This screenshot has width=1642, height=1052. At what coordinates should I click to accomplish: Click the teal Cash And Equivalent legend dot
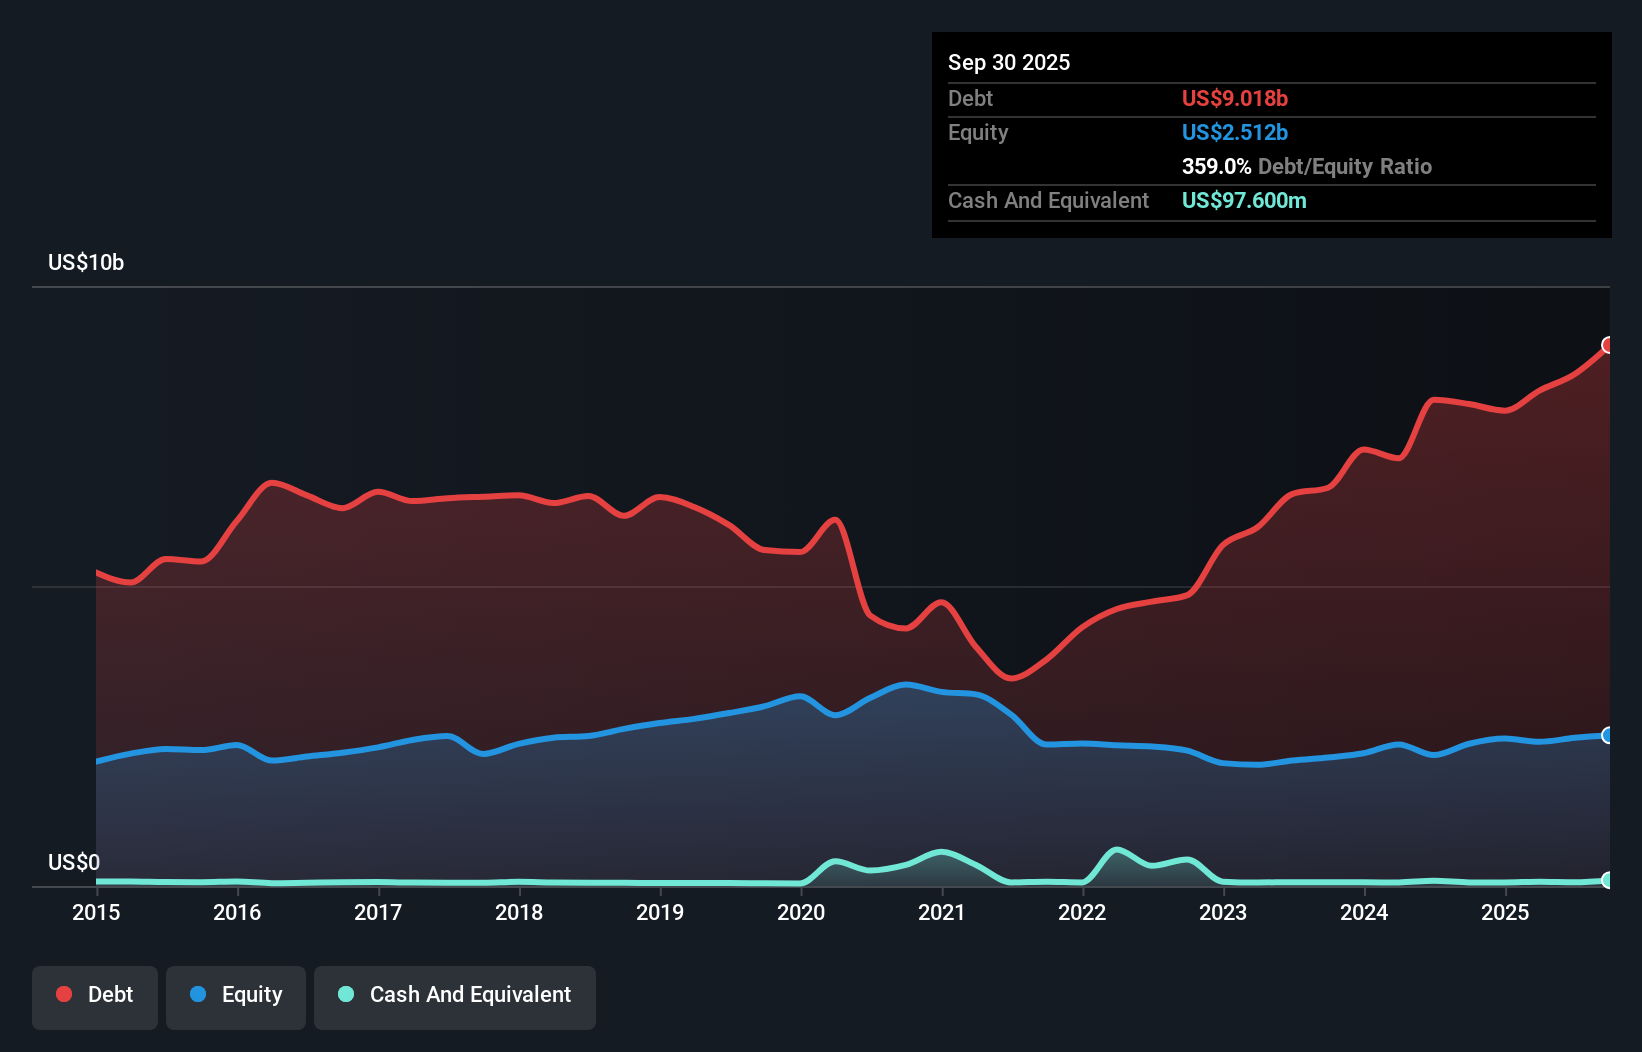pos(345,995)
